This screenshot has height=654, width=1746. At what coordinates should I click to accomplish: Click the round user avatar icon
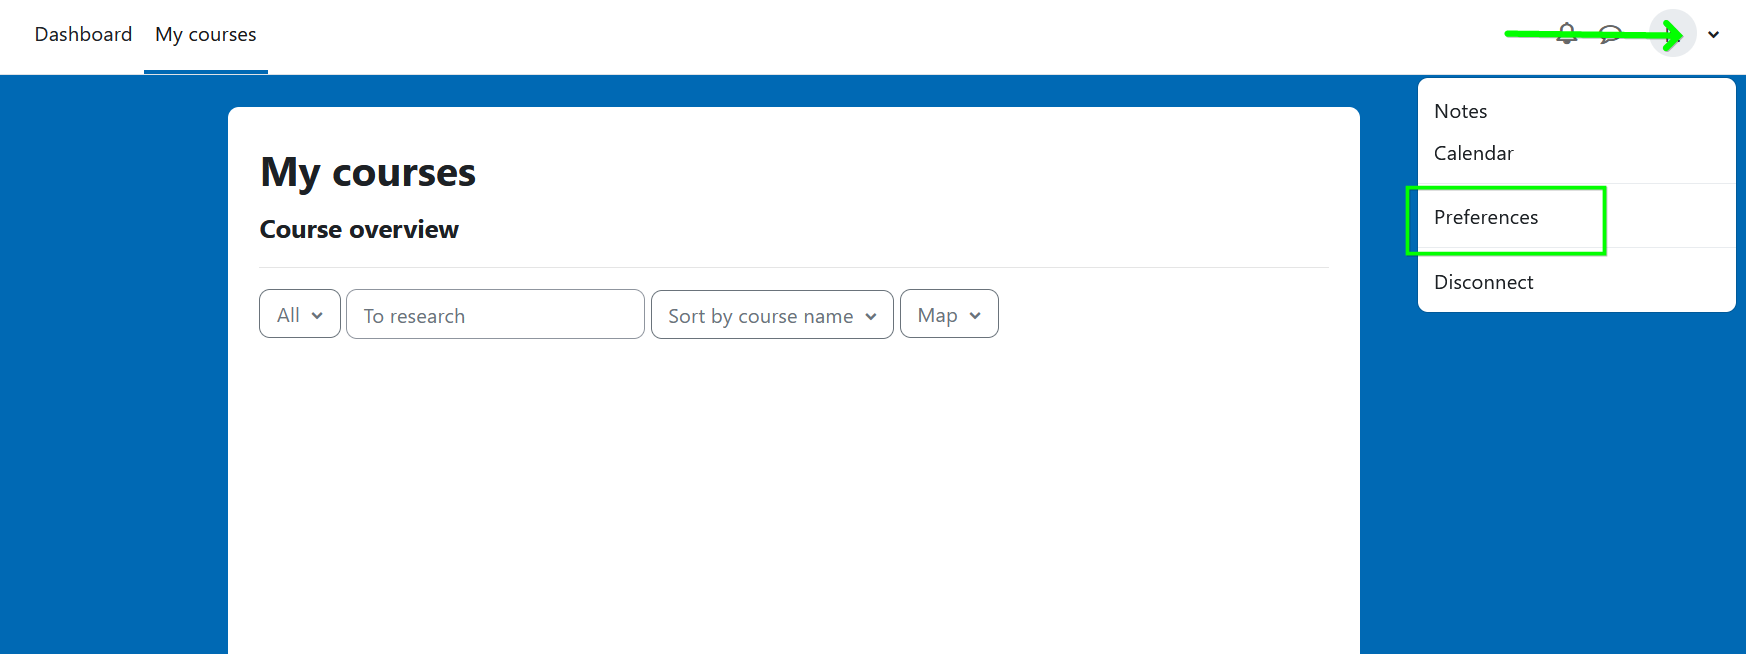pos(1673,33)
